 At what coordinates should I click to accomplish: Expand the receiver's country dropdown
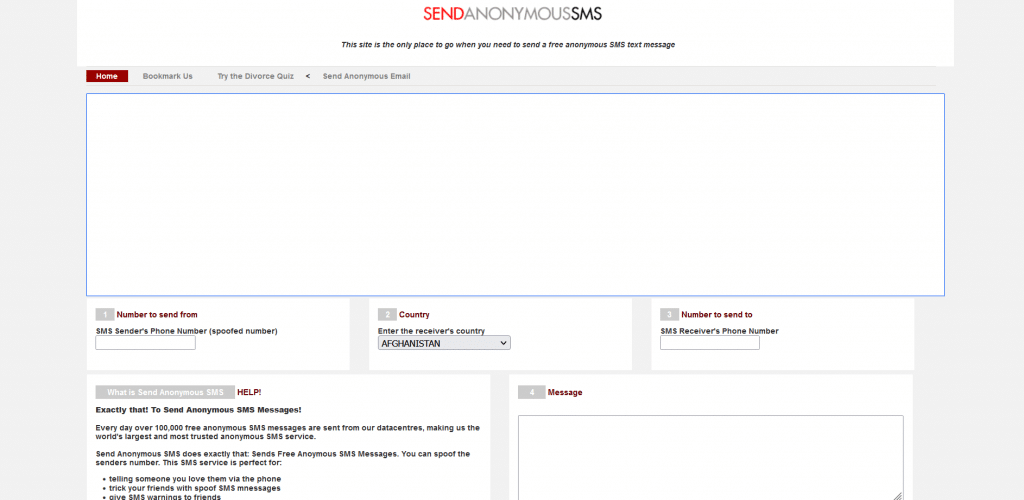[444, 343]
